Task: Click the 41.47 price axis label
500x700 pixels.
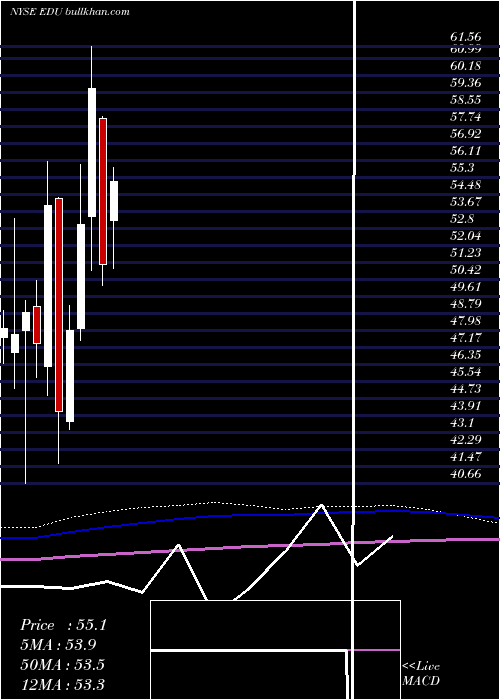Action: (465, 456)
